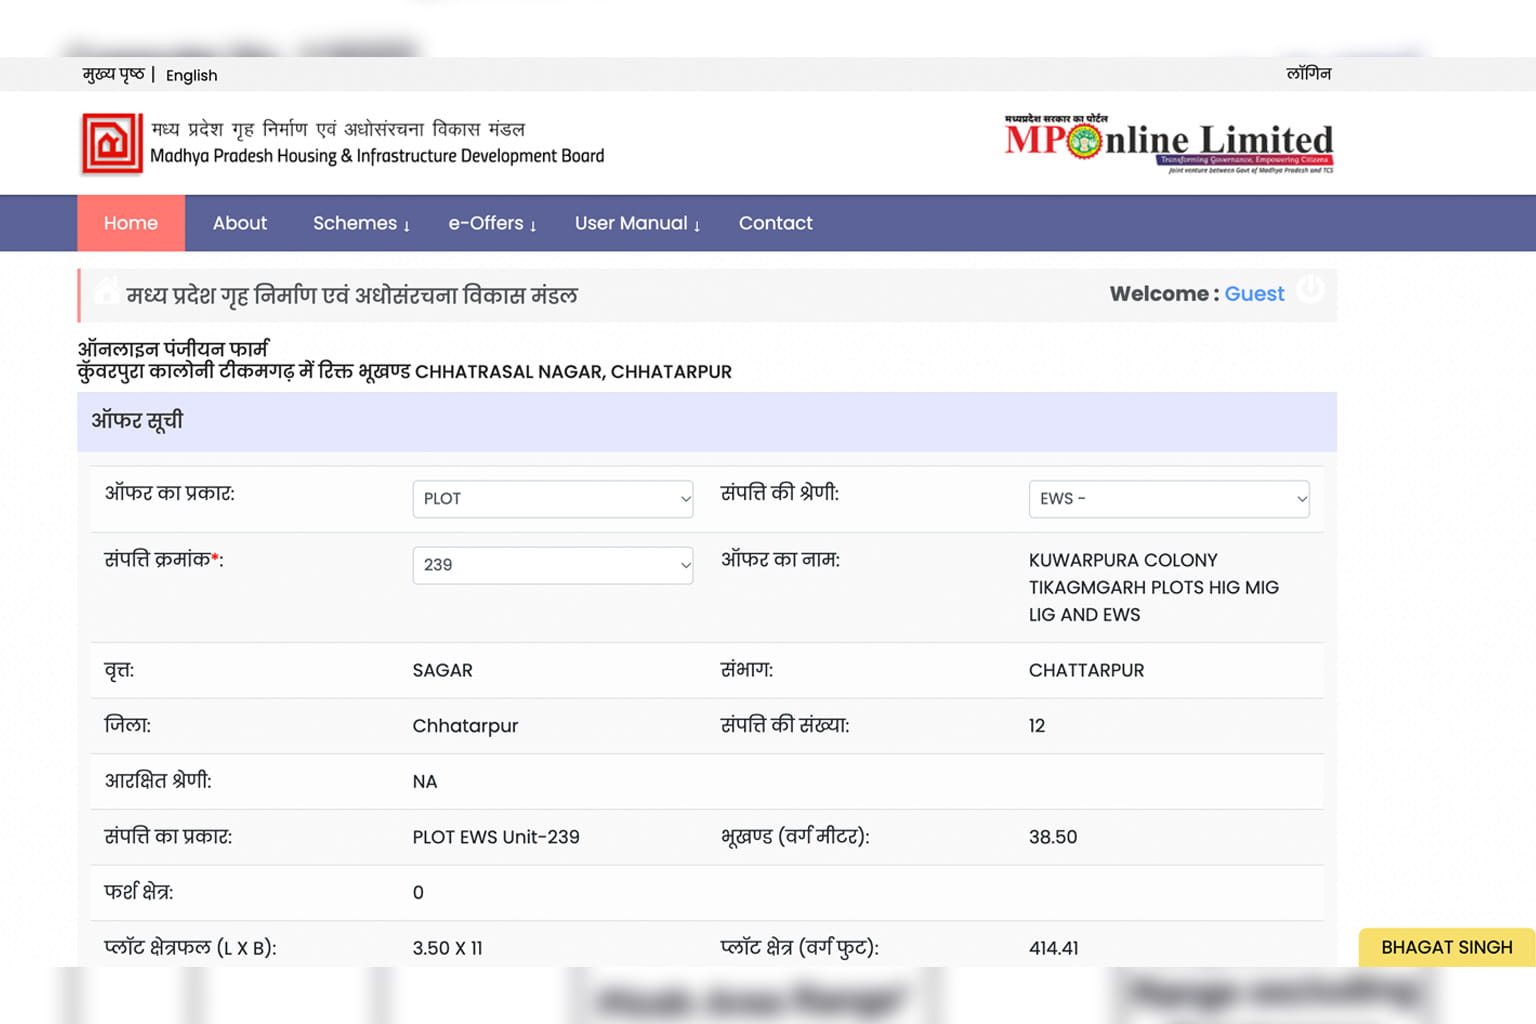Image resolution: width=1536 pixels, height=1024 pixels.
Task: Click the Madhya Pradesh Housing Board English title
Action: coord(377,156)
